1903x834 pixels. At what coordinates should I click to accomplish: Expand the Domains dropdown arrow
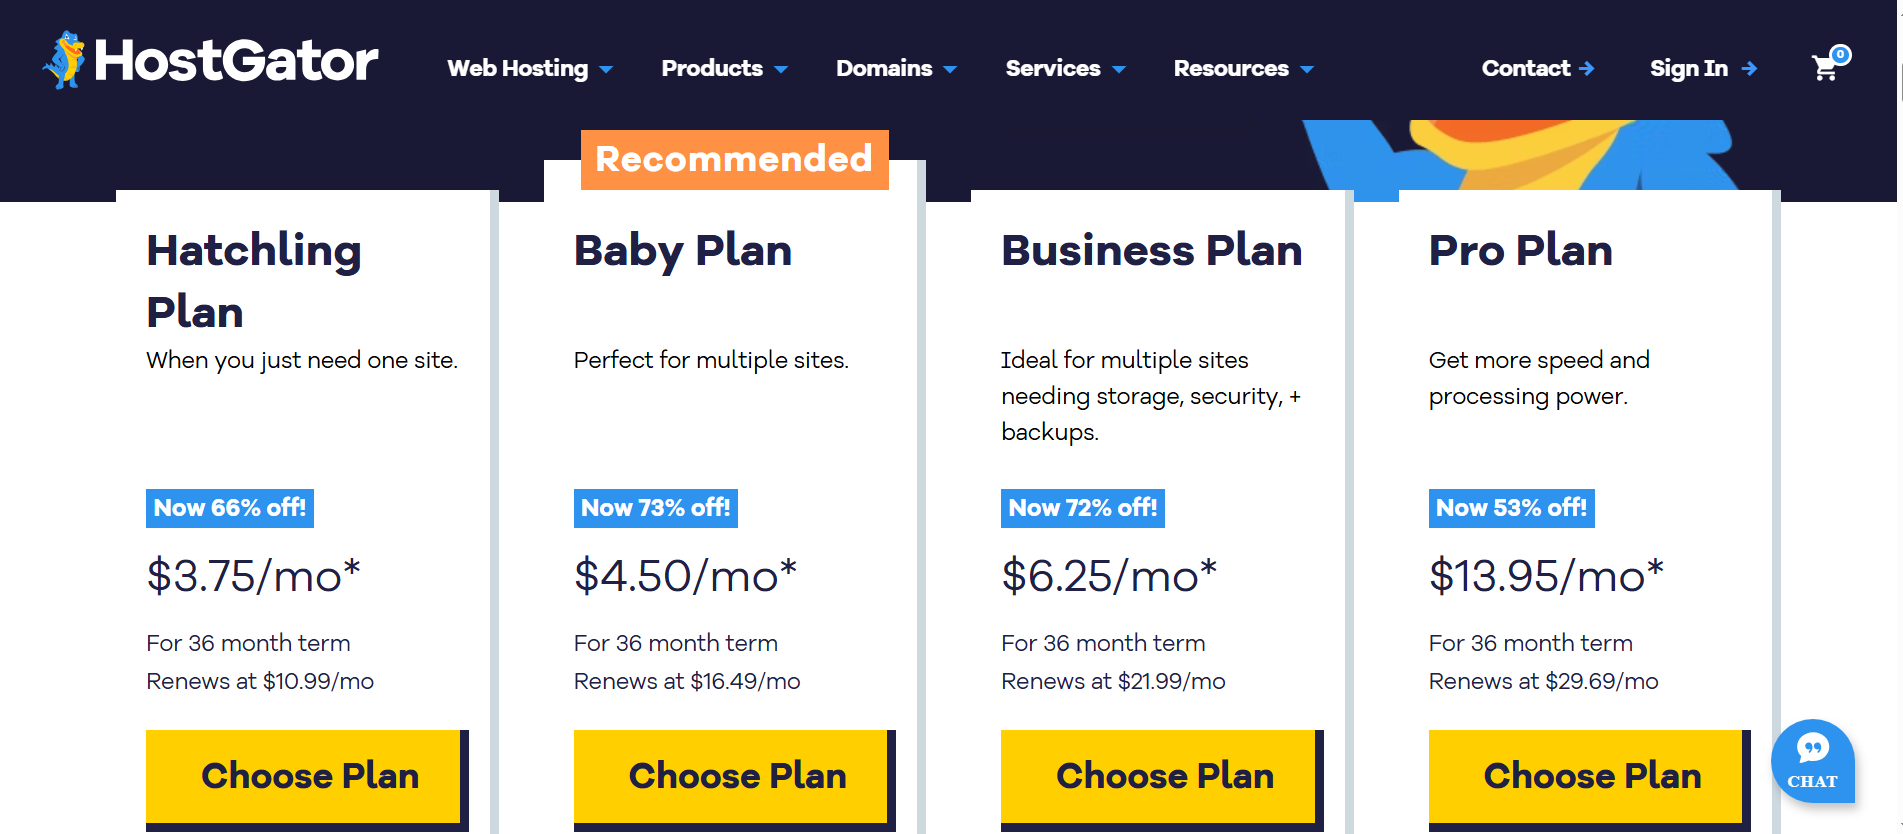click(x=950, y=69)
